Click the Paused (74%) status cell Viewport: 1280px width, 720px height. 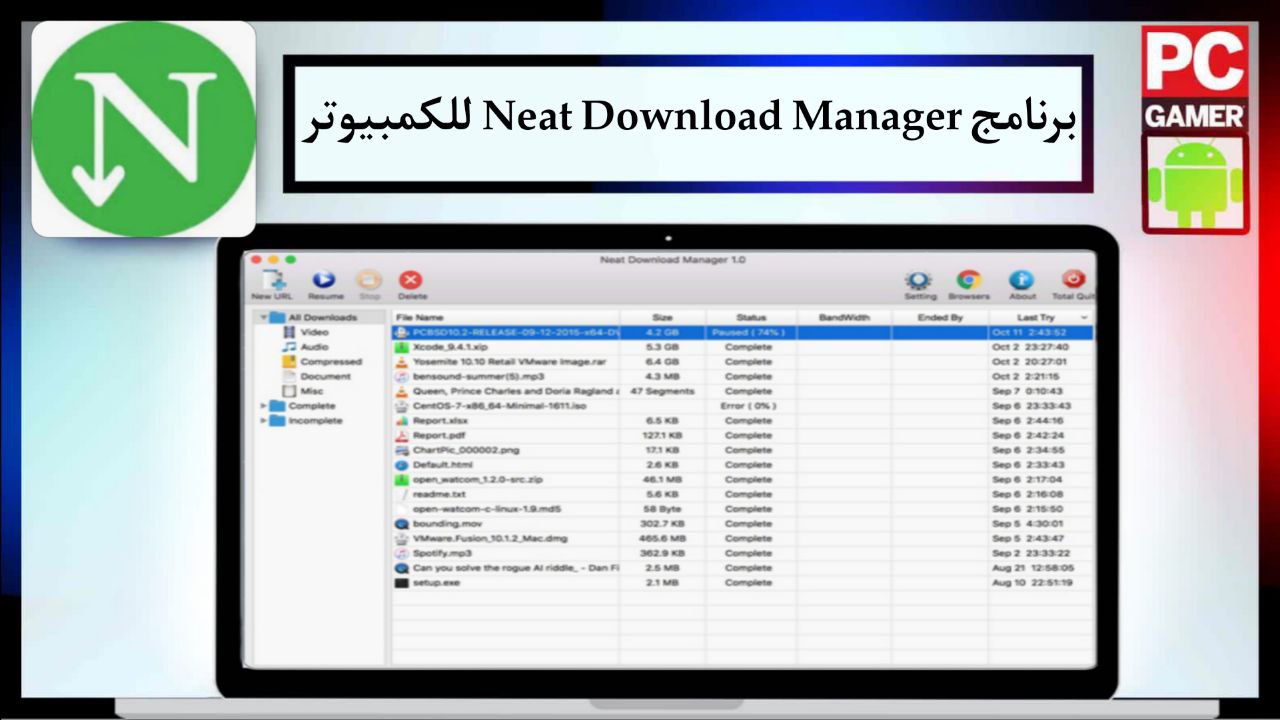[x=750, y=332]
